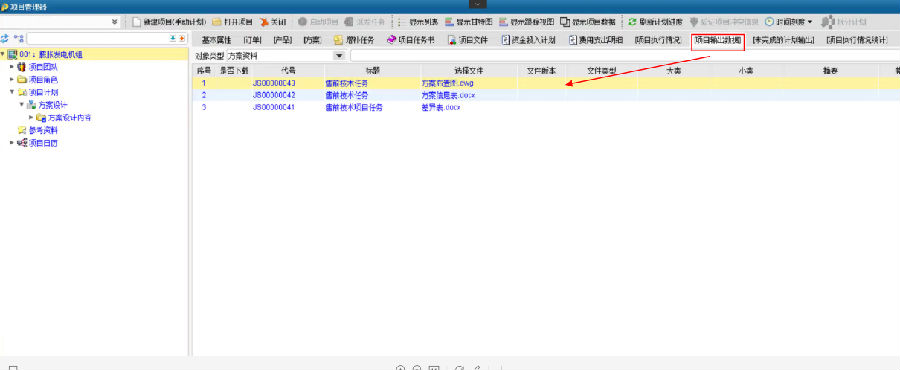Expand the 项目角色 tree node arrow
The width and height of the screenshot is (900, 370).
11,79
